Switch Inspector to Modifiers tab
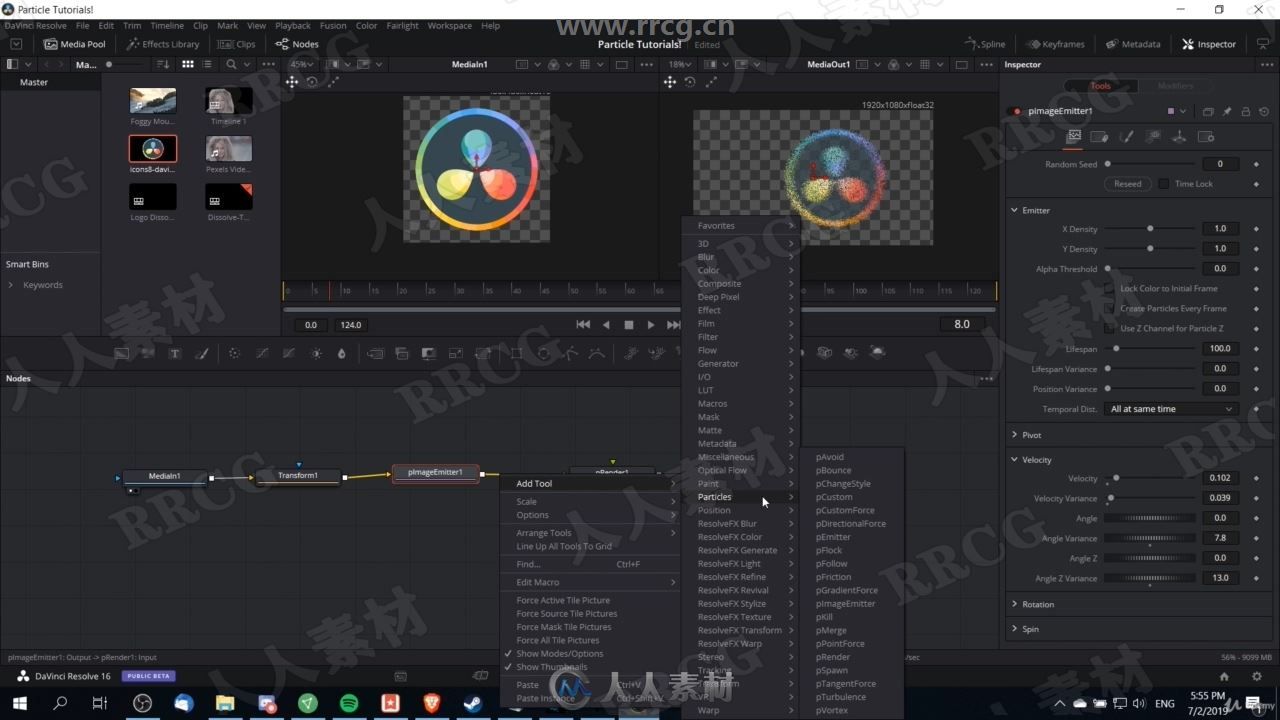The width and height of the screenshot is (1280, 720). (x=1175, y=86)
